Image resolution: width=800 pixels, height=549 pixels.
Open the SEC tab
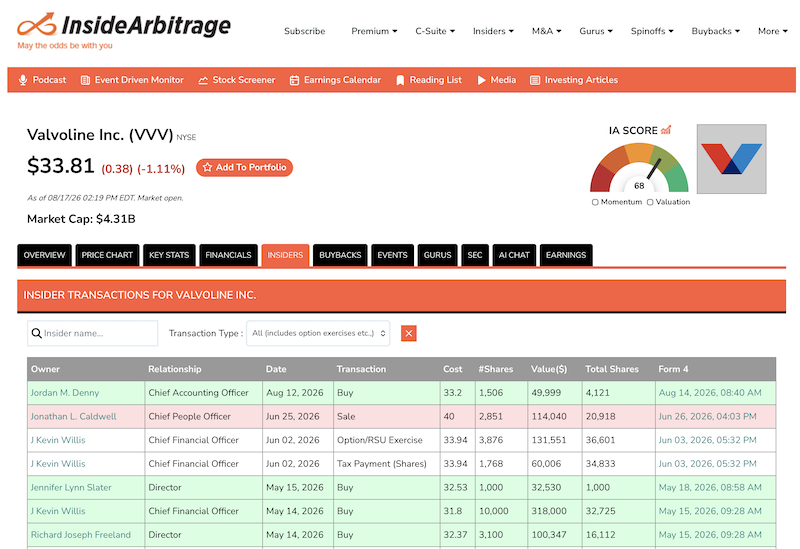click(474, 255)
